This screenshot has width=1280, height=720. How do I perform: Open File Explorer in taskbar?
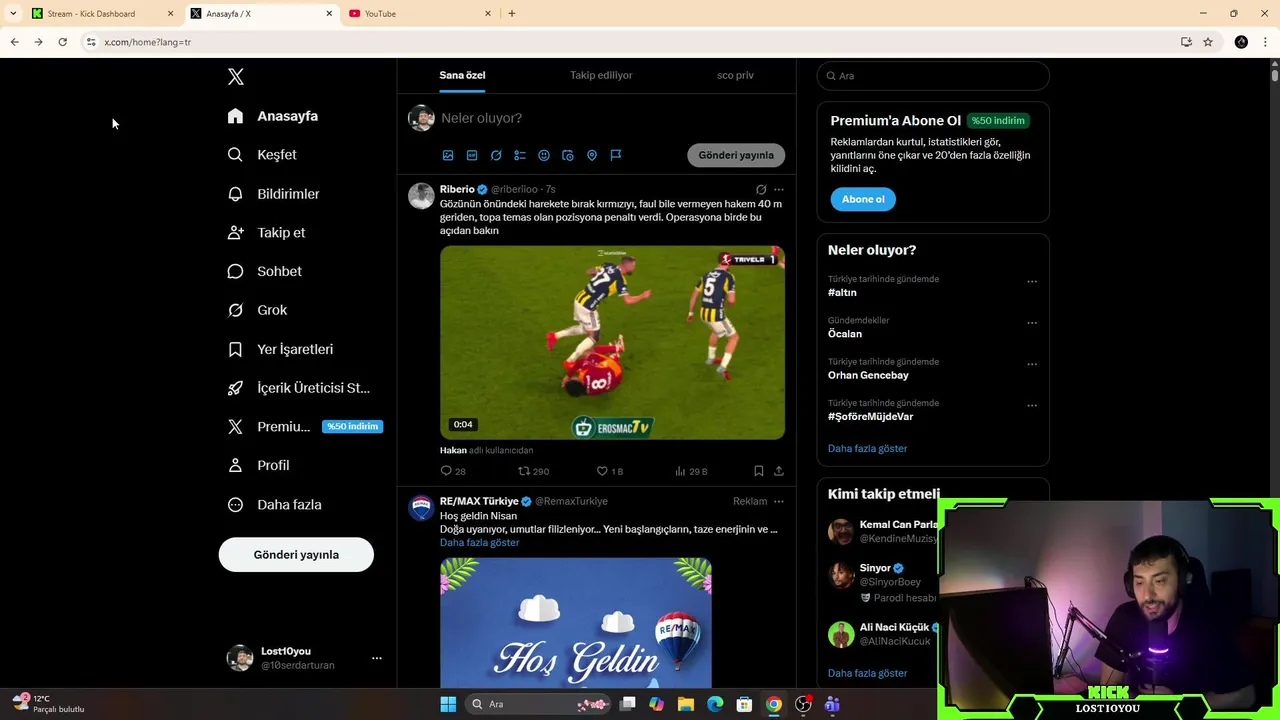coord(686,704)
